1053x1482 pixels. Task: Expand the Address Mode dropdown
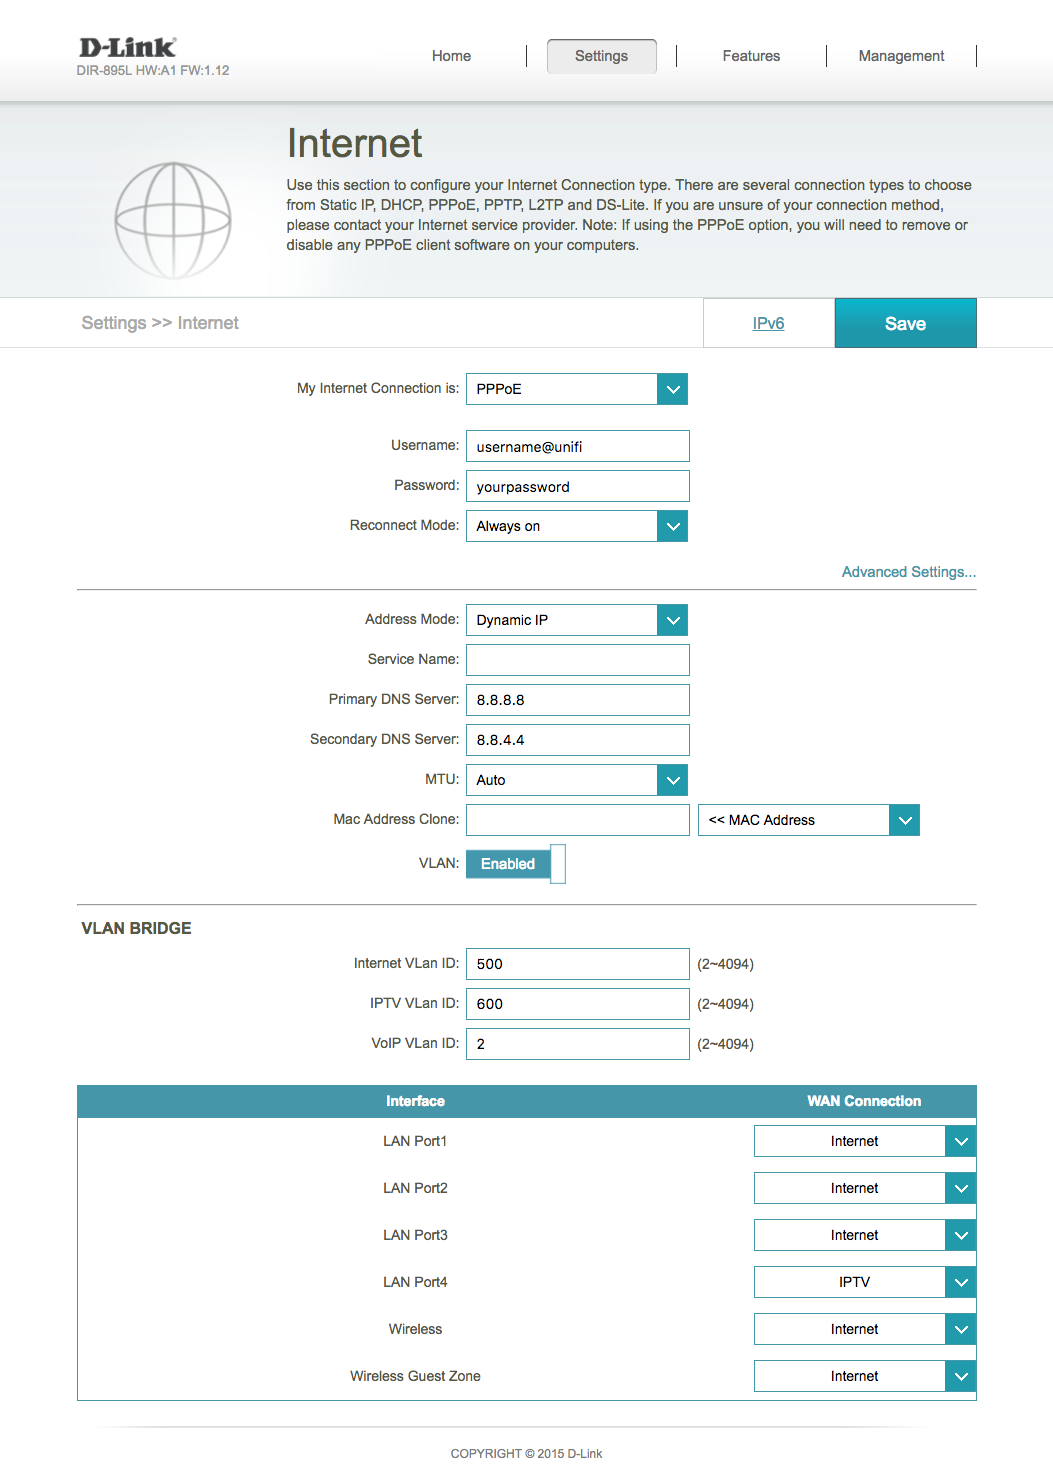coord(673,620)
